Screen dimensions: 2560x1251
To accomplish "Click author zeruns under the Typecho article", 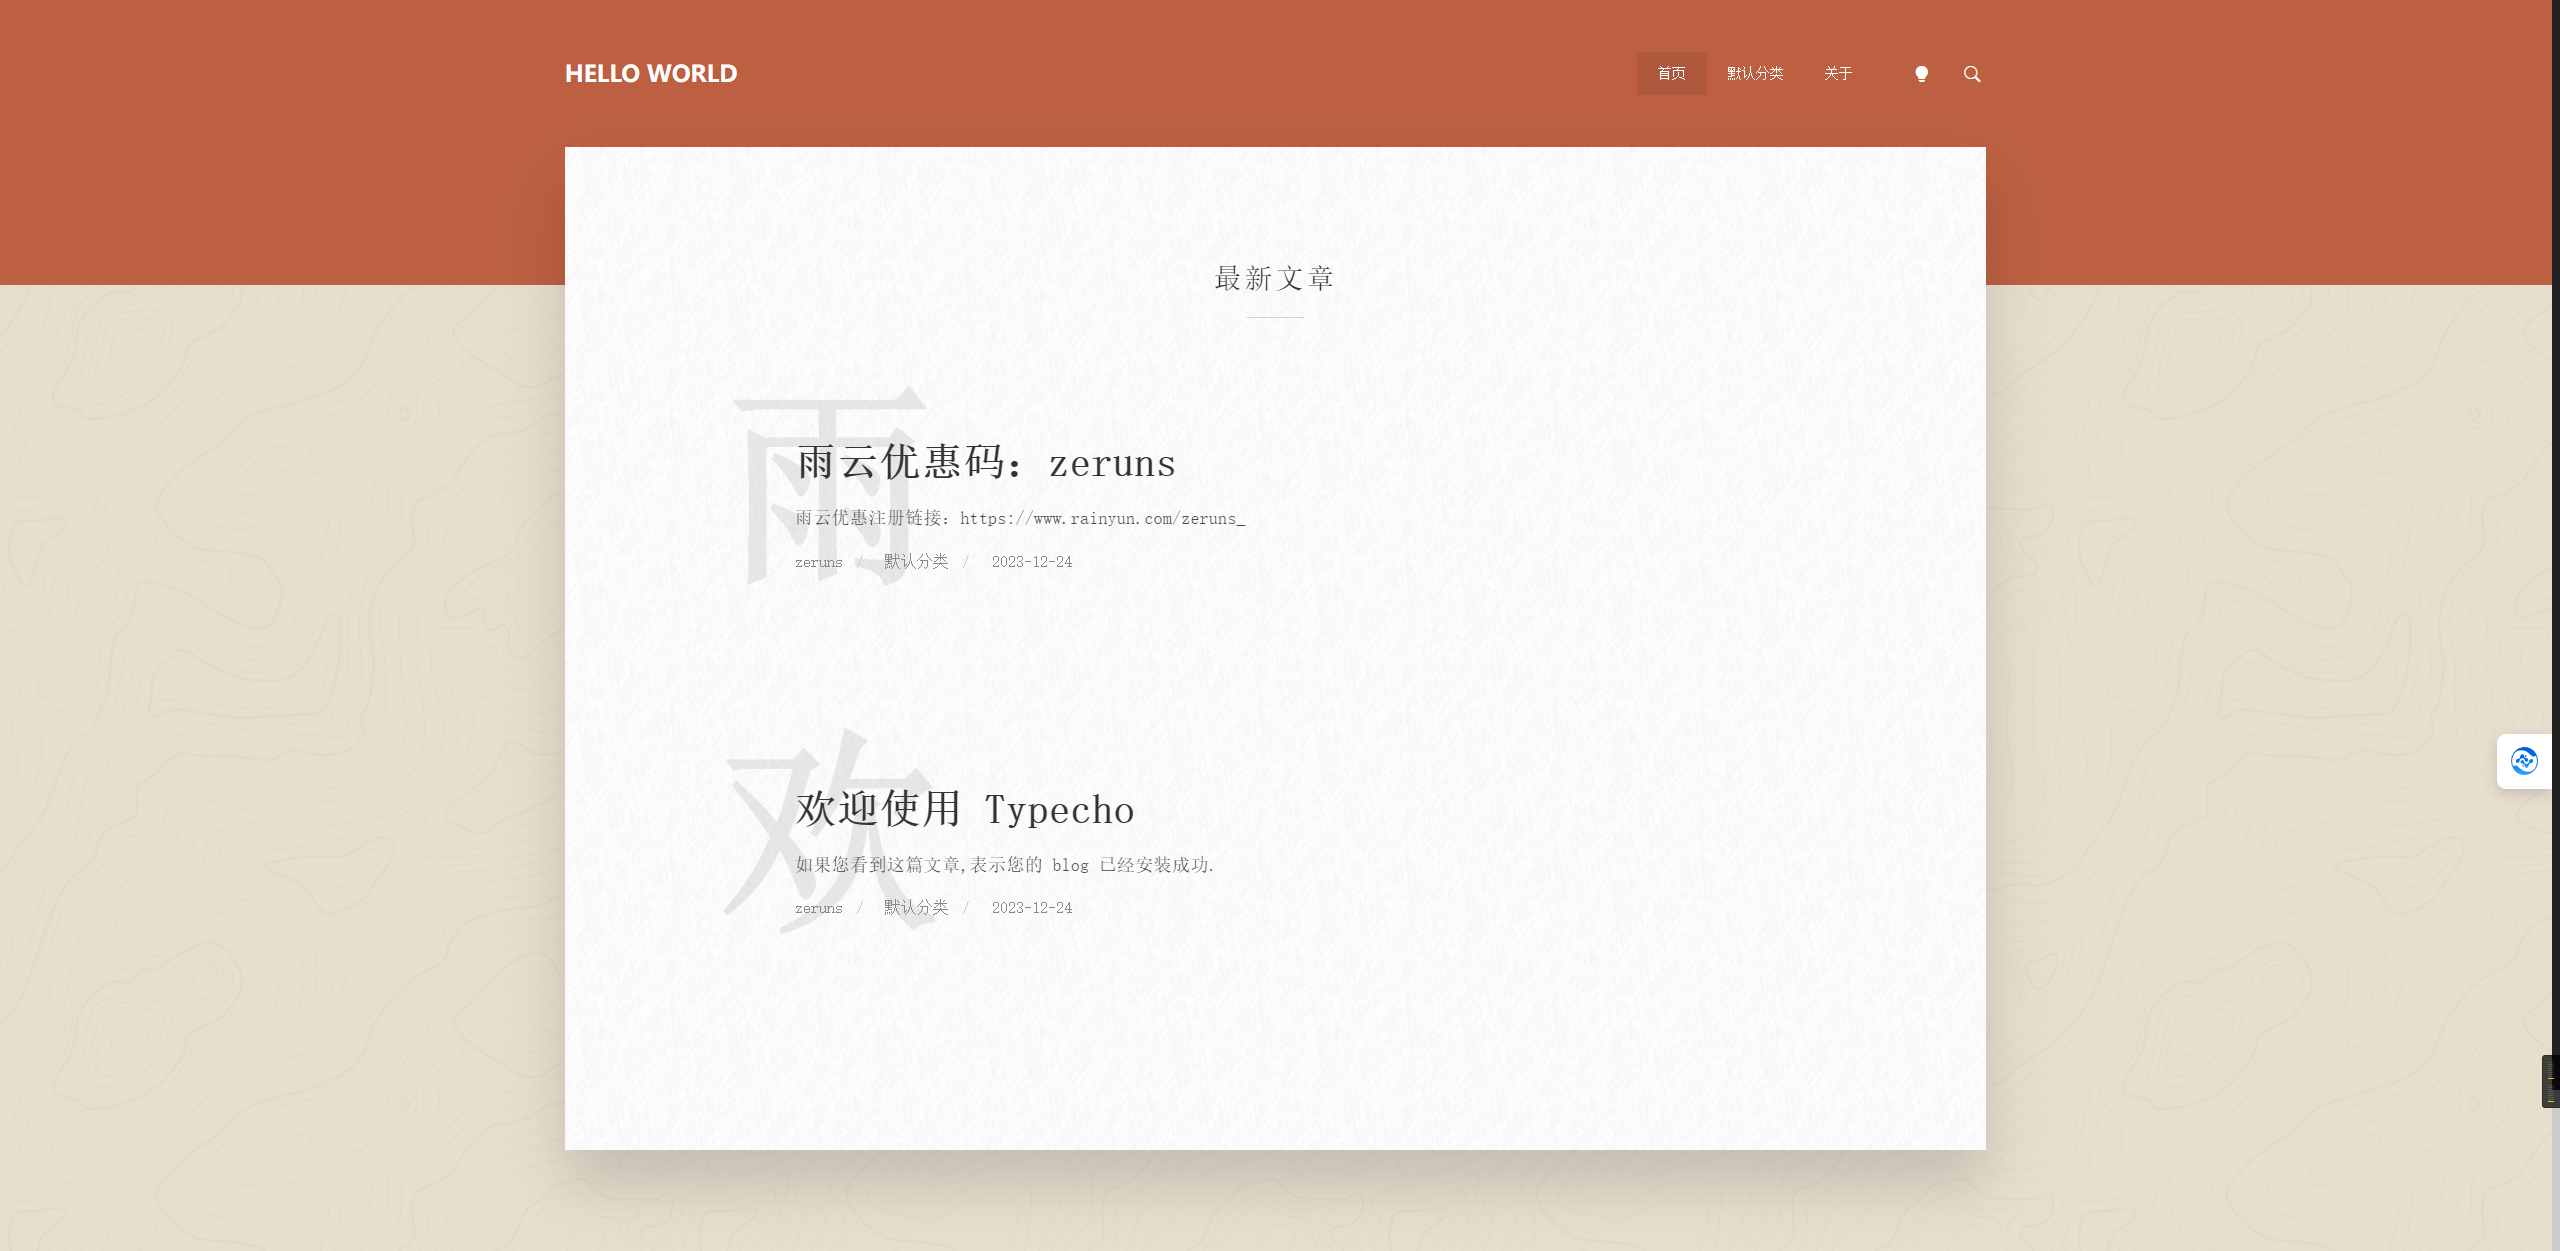I will (818, 908).
